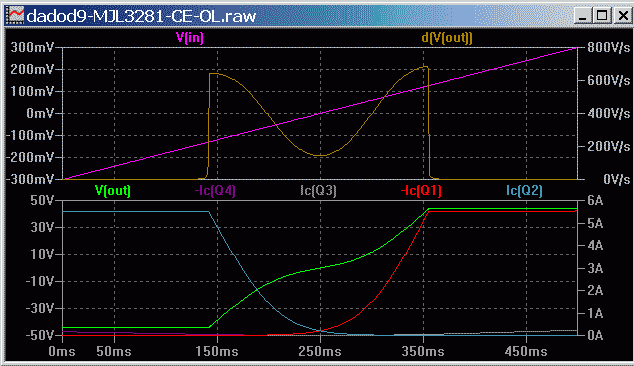Click the window title dadod9-MJL3281-CE-OL.raw

coord(141,16)
